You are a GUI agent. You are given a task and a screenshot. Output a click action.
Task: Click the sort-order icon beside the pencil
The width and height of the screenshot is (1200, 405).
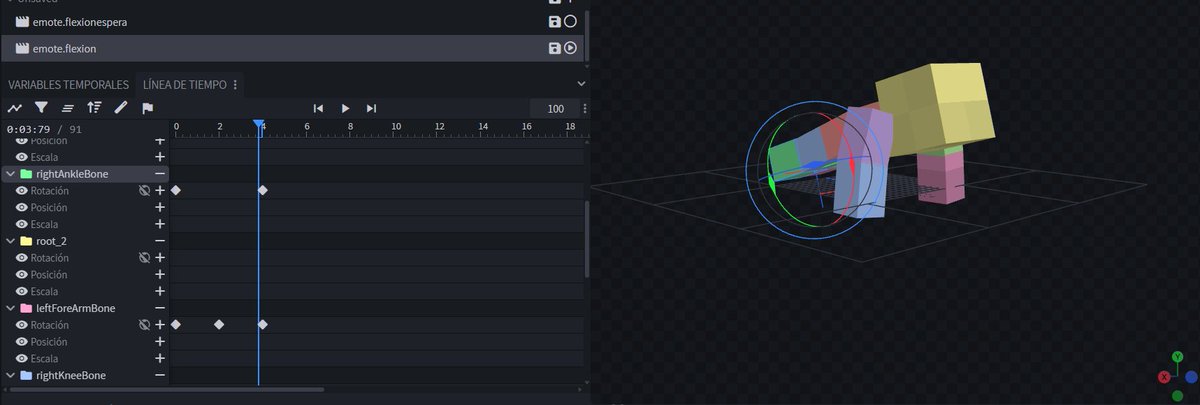[x=94, y=108]
